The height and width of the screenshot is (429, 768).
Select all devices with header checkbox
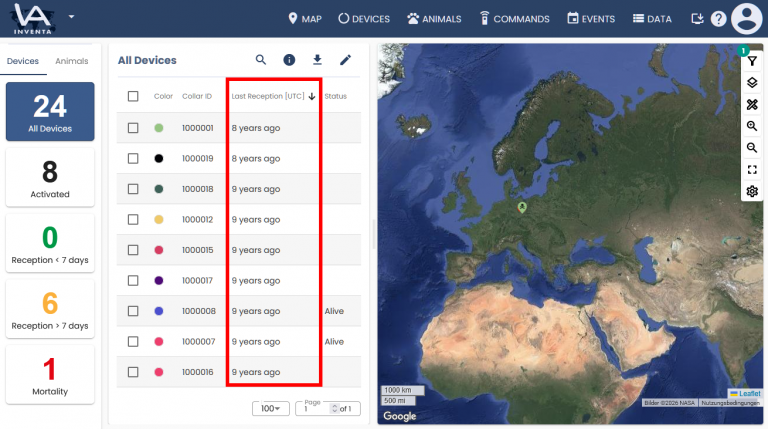click(x=133, y=96)
